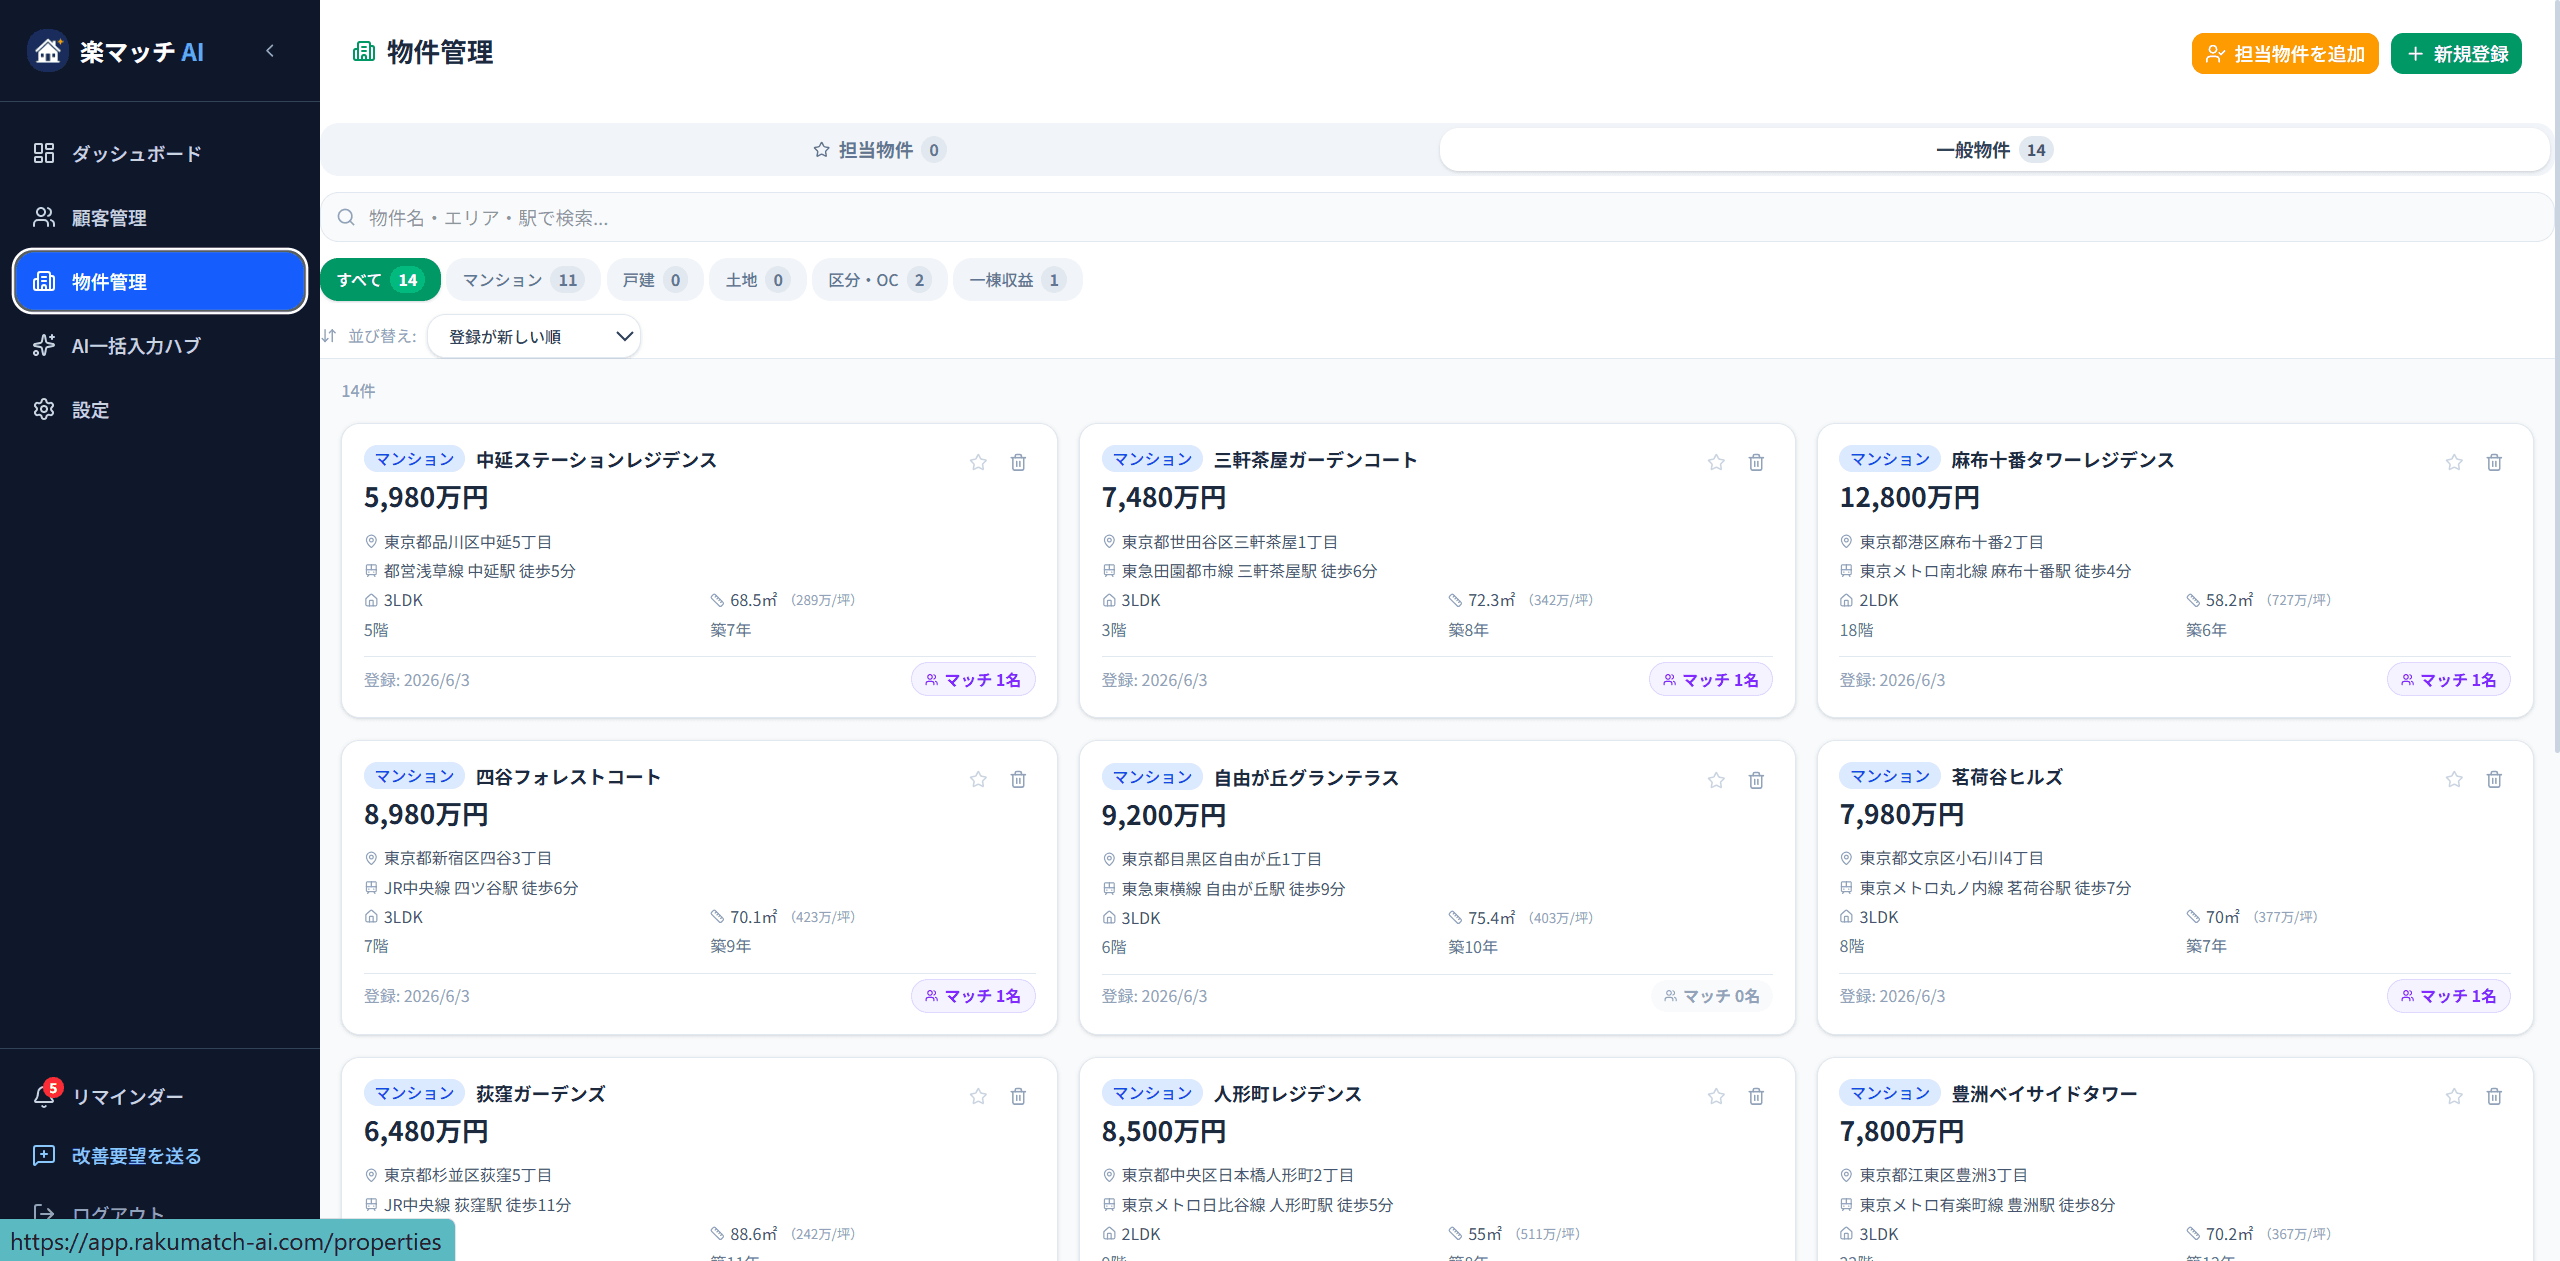
Task: Star 豊洲ベイサイドタワー as favorite
Action: tap(2454, 1096)
